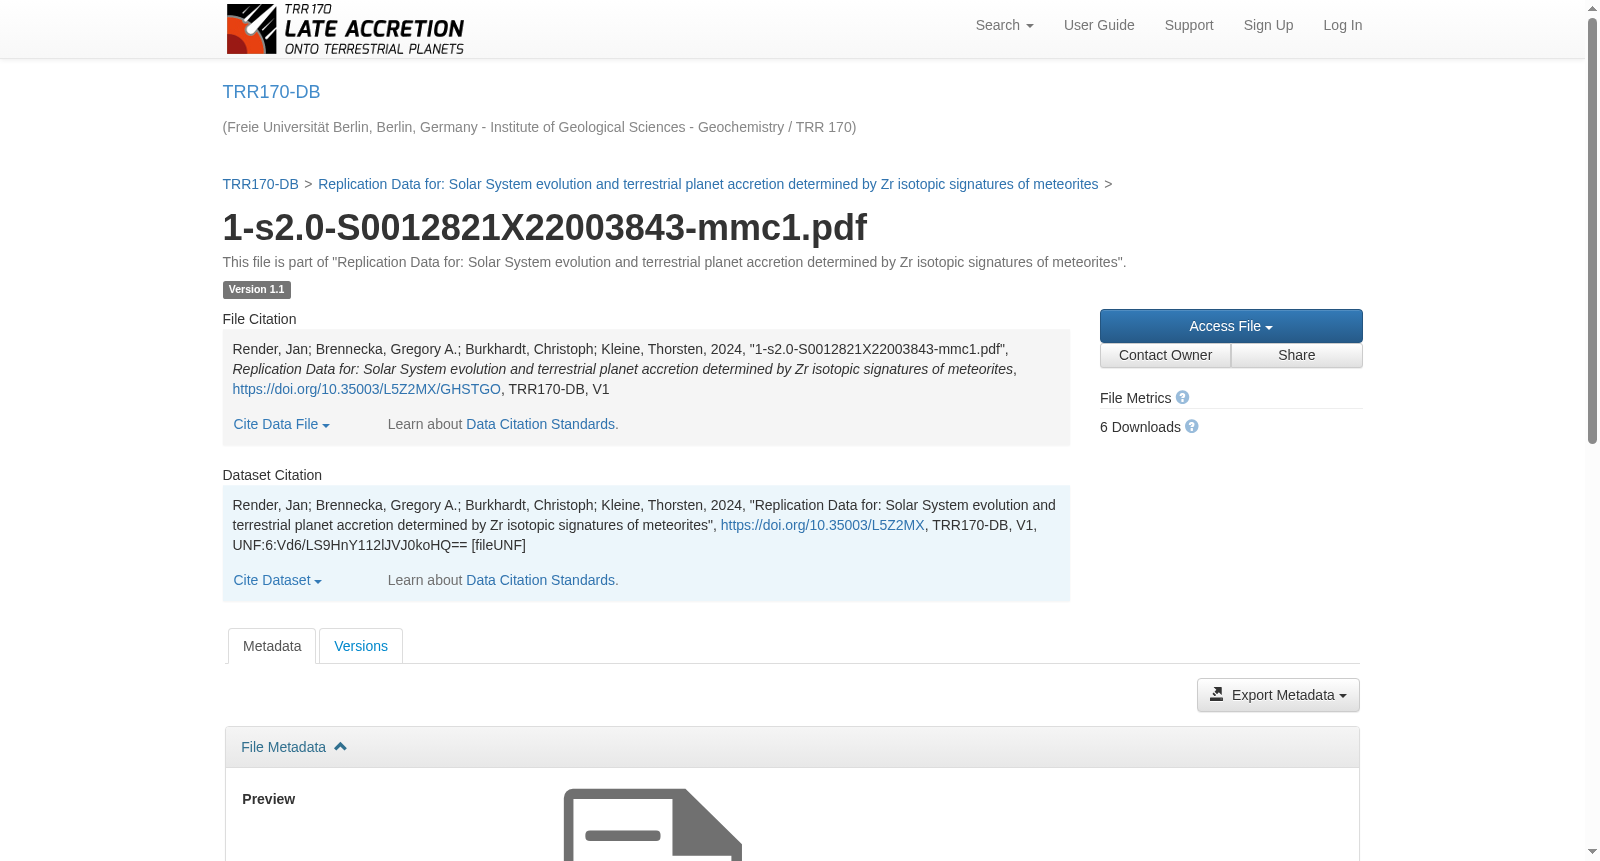The width and height of the screenshot is (1600, 861).
Task: Open the file DOI link ending GHSTGO
Action: (x=366, y=389)
